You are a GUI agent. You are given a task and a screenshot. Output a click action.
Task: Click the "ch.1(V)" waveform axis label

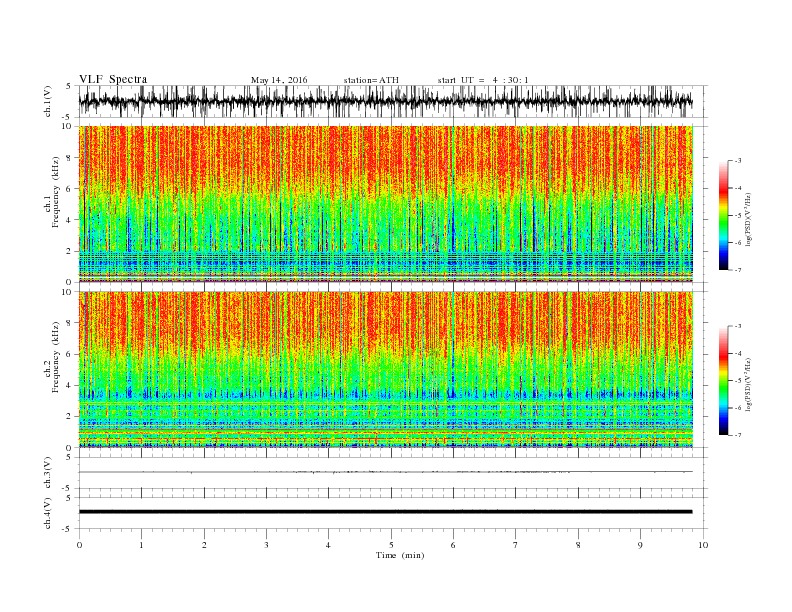coord(48,101)
